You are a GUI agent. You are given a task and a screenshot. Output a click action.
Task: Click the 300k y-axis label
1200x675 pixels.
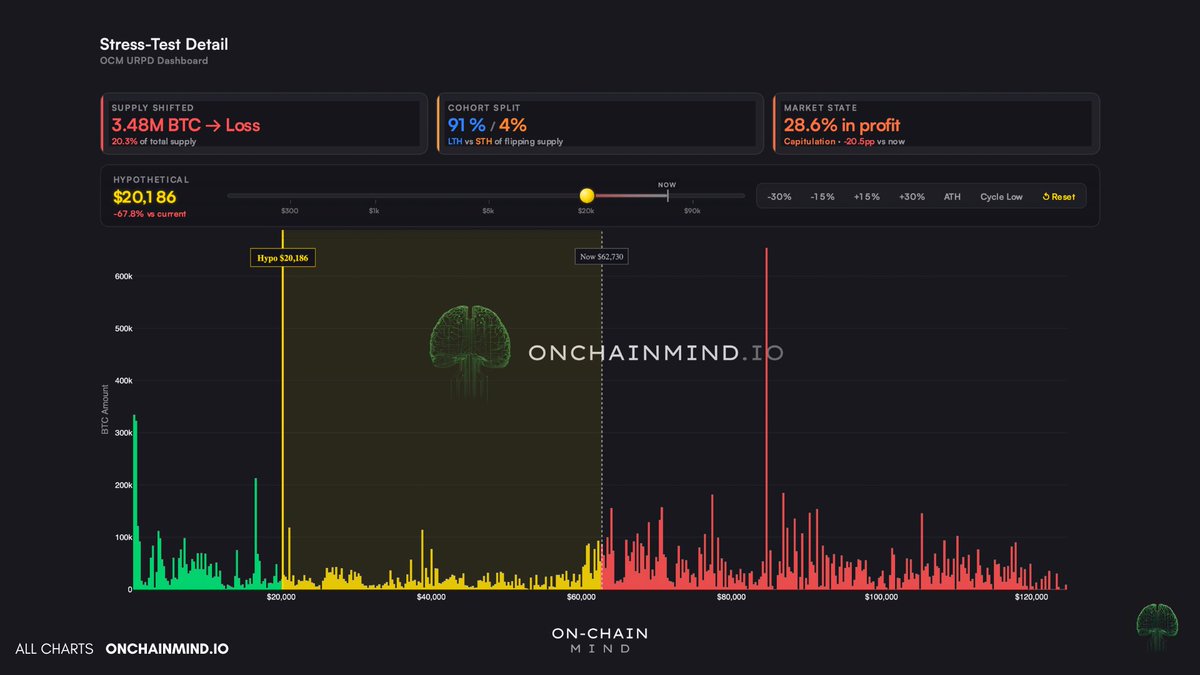pyautogui.click(x=122, y=433)
